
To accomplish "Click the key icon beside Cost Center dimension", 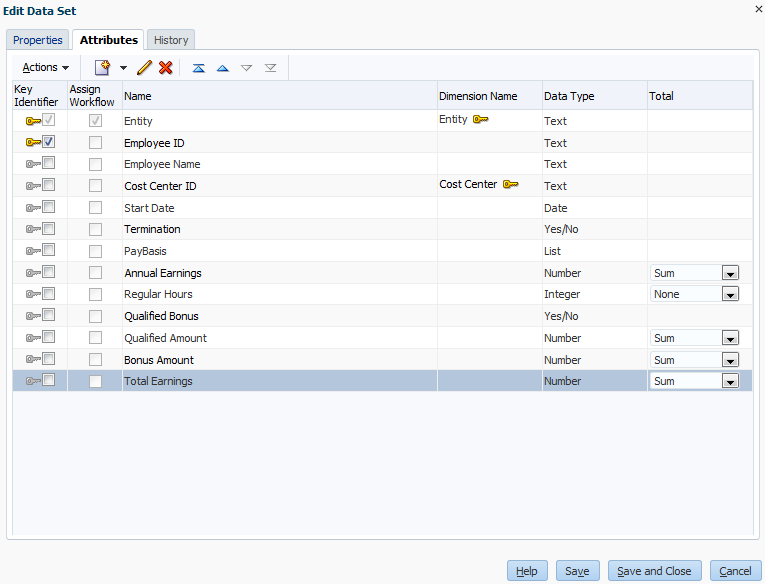I will click(x=510, y=184).
